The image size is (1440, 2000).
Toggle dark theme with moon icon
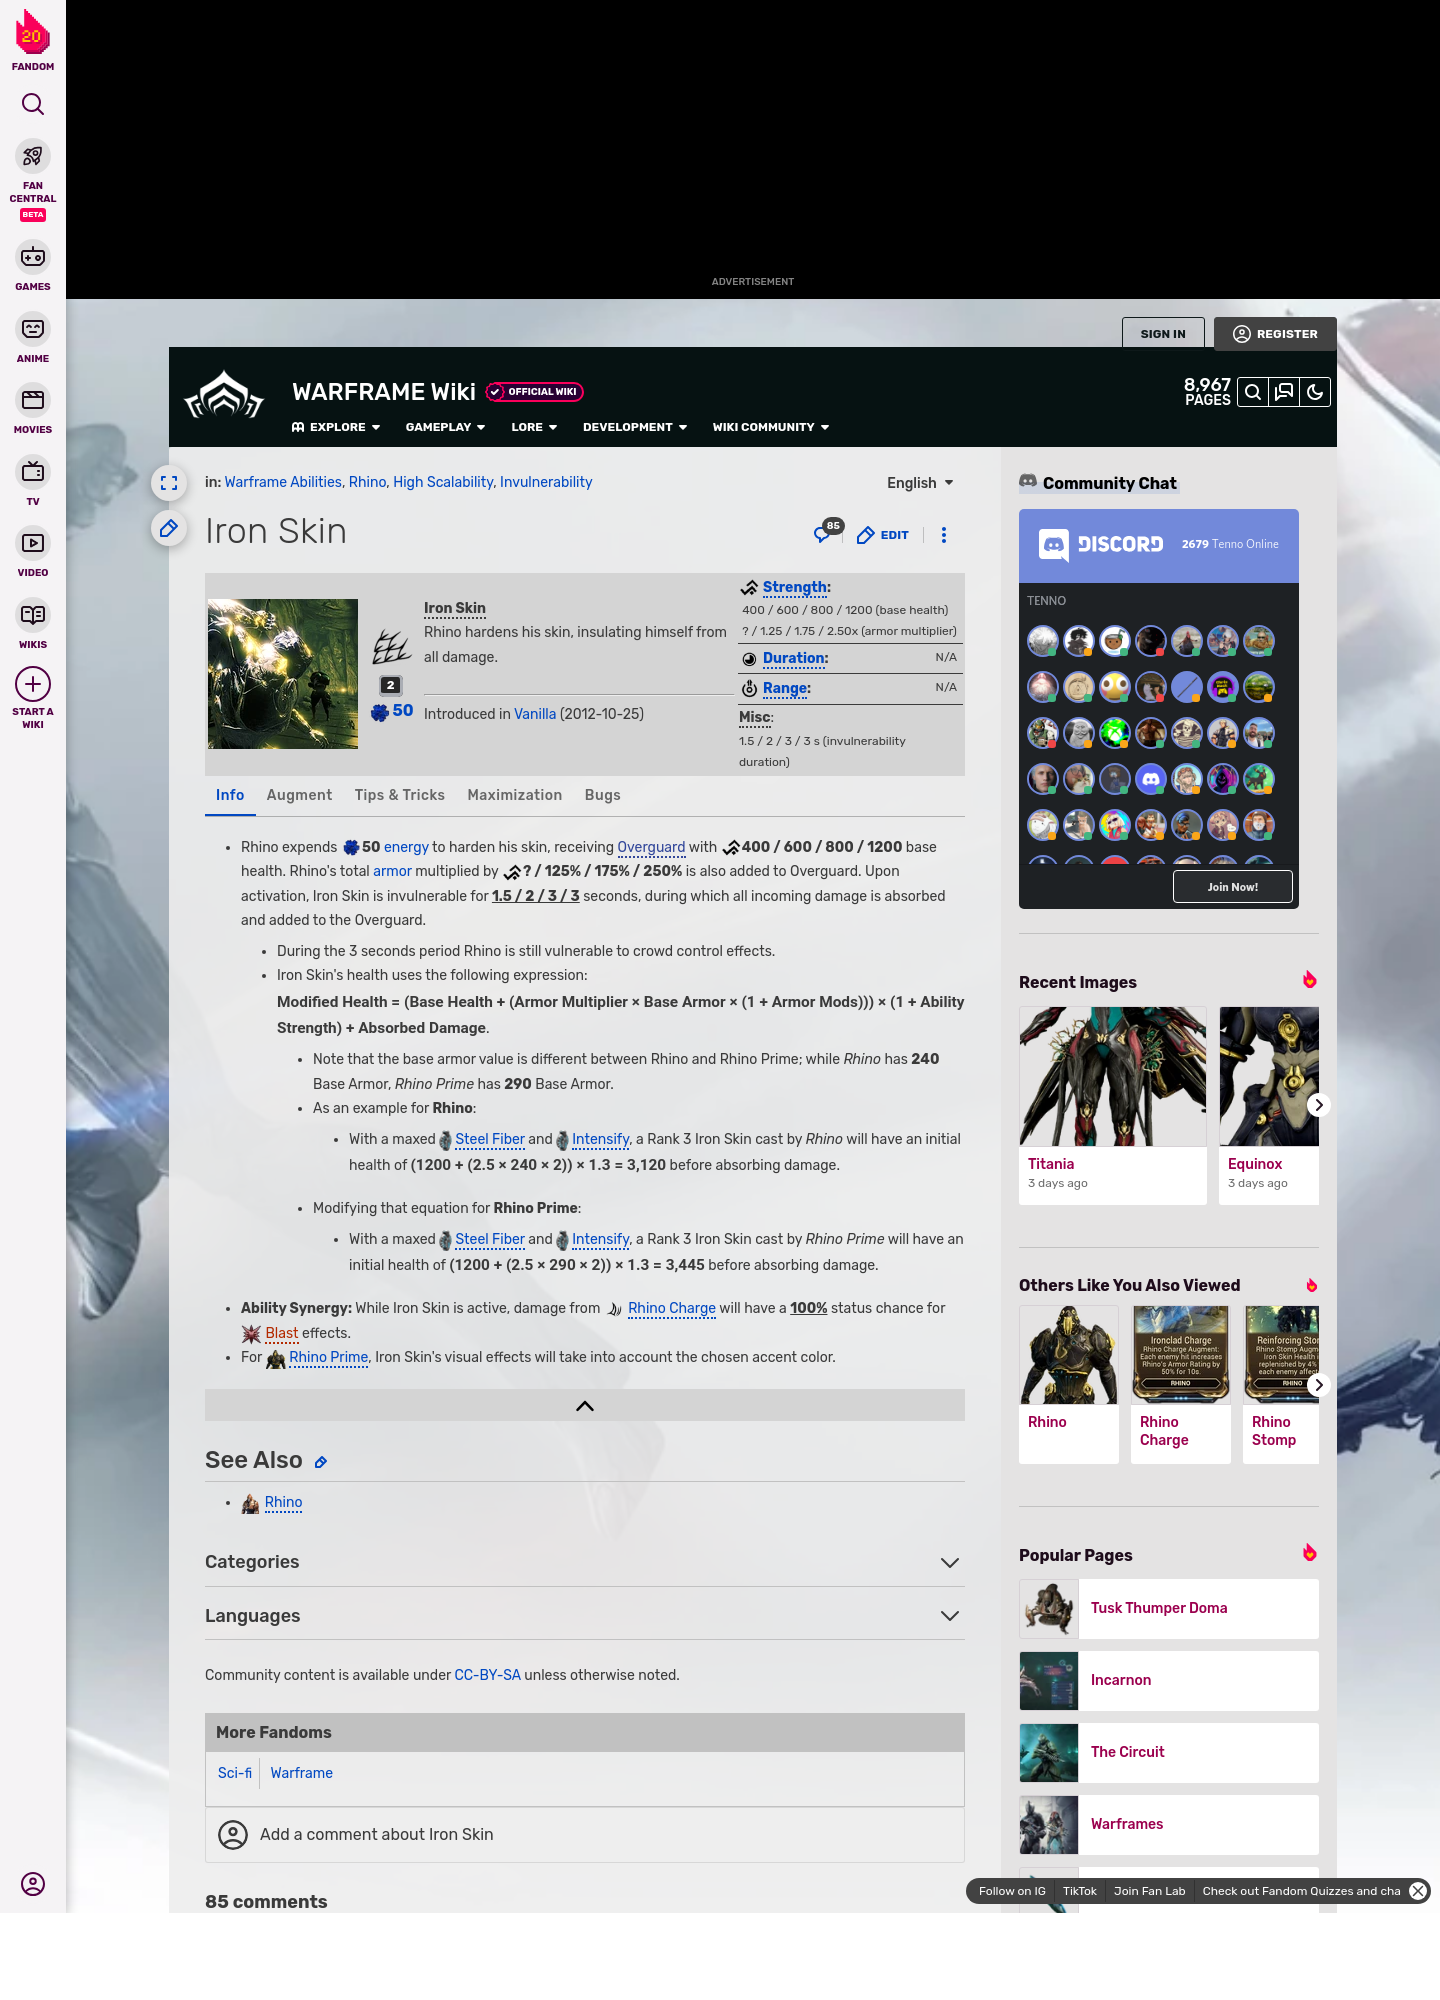pos(1315,393)
